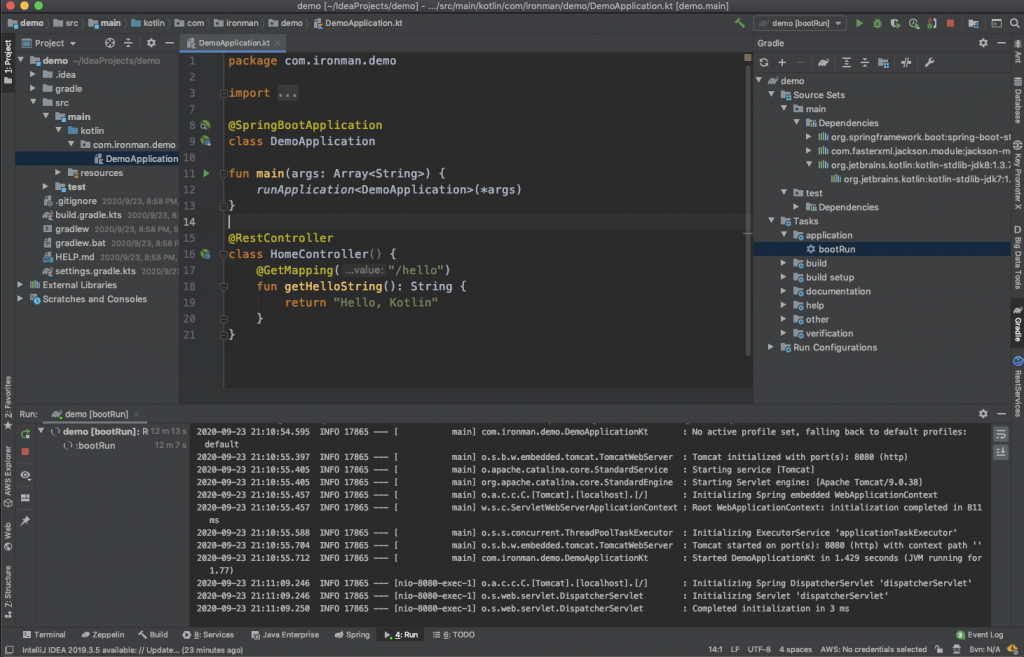Select the bootRun task in the Gradle tree
1024x657 pixels.
(x=836, y=249)
